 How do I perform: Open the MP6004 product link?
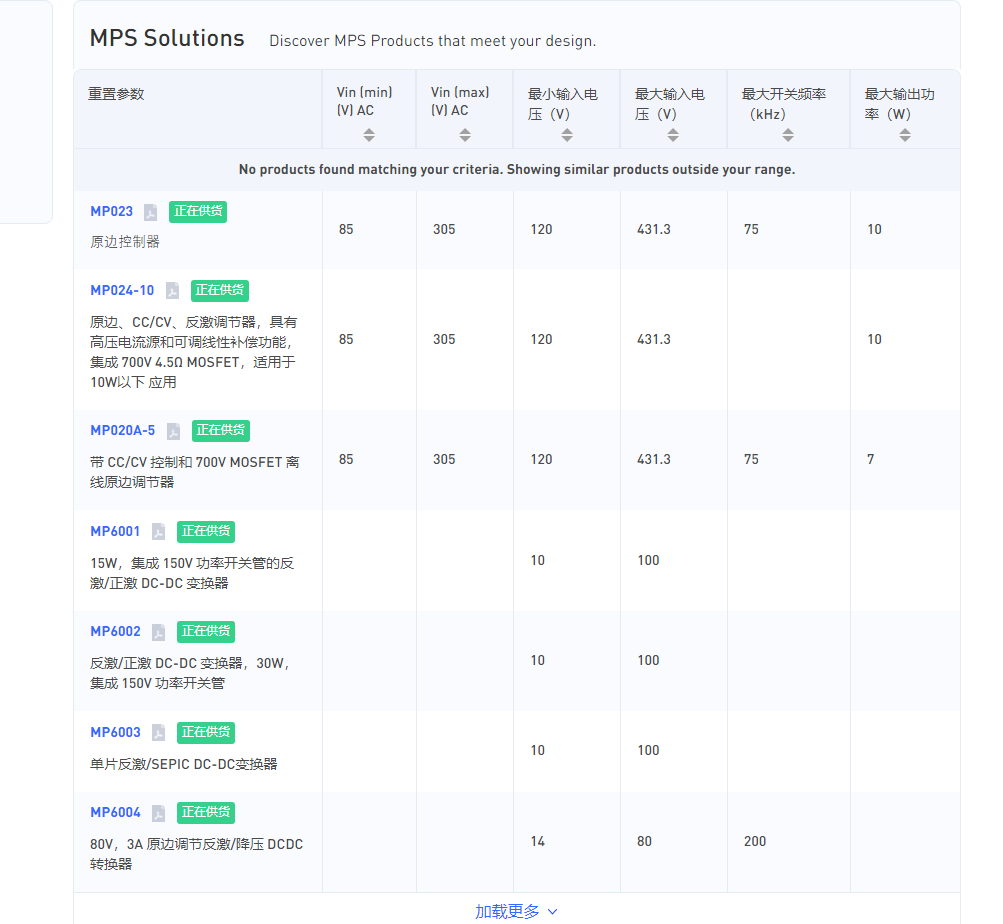click(x=115, y=812)
